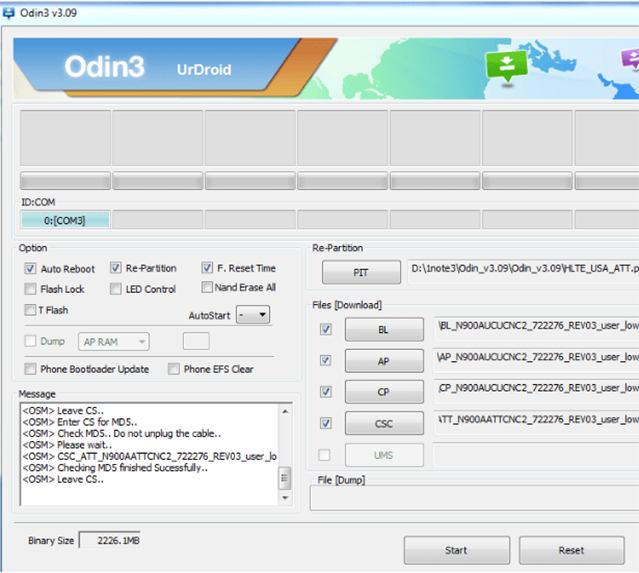
Task: Click the purple marker icon on banner
Action: coord(630,59)
